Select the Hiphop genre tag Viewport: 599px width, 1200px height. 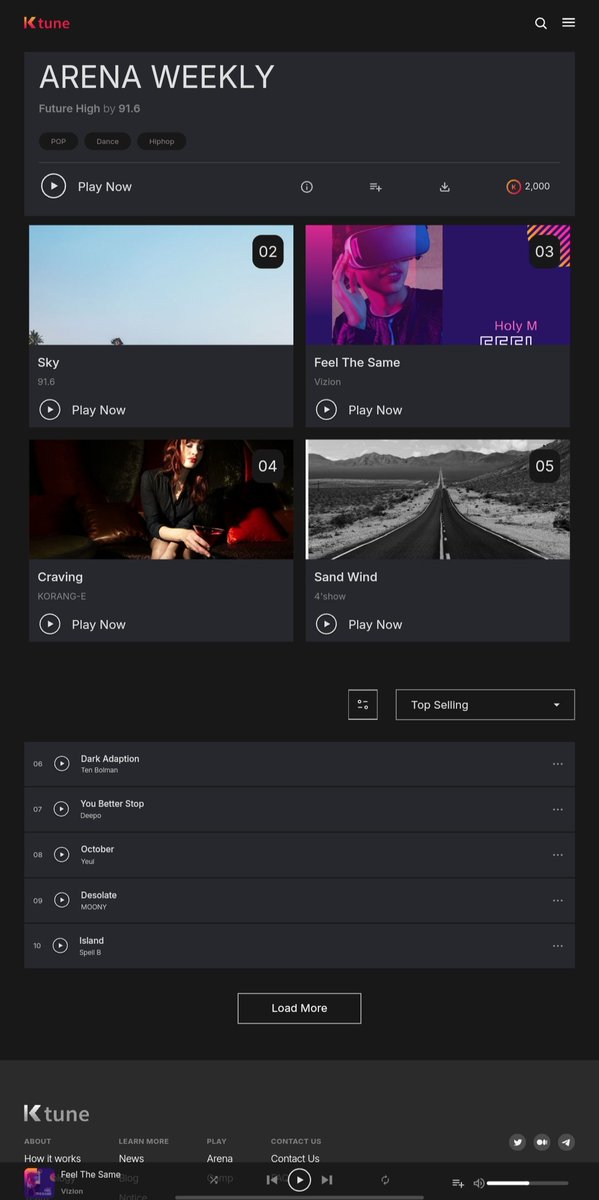tap(162, 141)
